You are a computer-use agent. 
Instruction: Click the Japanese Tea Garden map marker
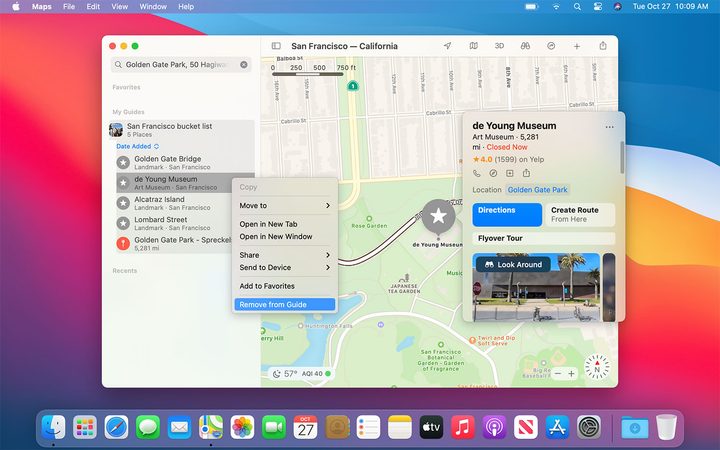(404, 278)
